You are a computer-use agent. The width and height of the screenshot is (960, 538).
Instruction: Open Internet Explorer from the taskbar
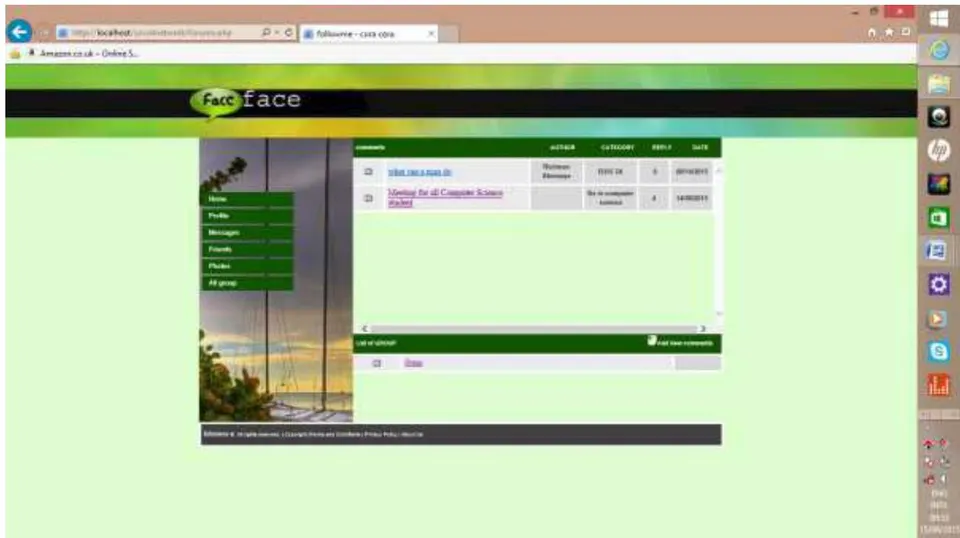point(939,50)
